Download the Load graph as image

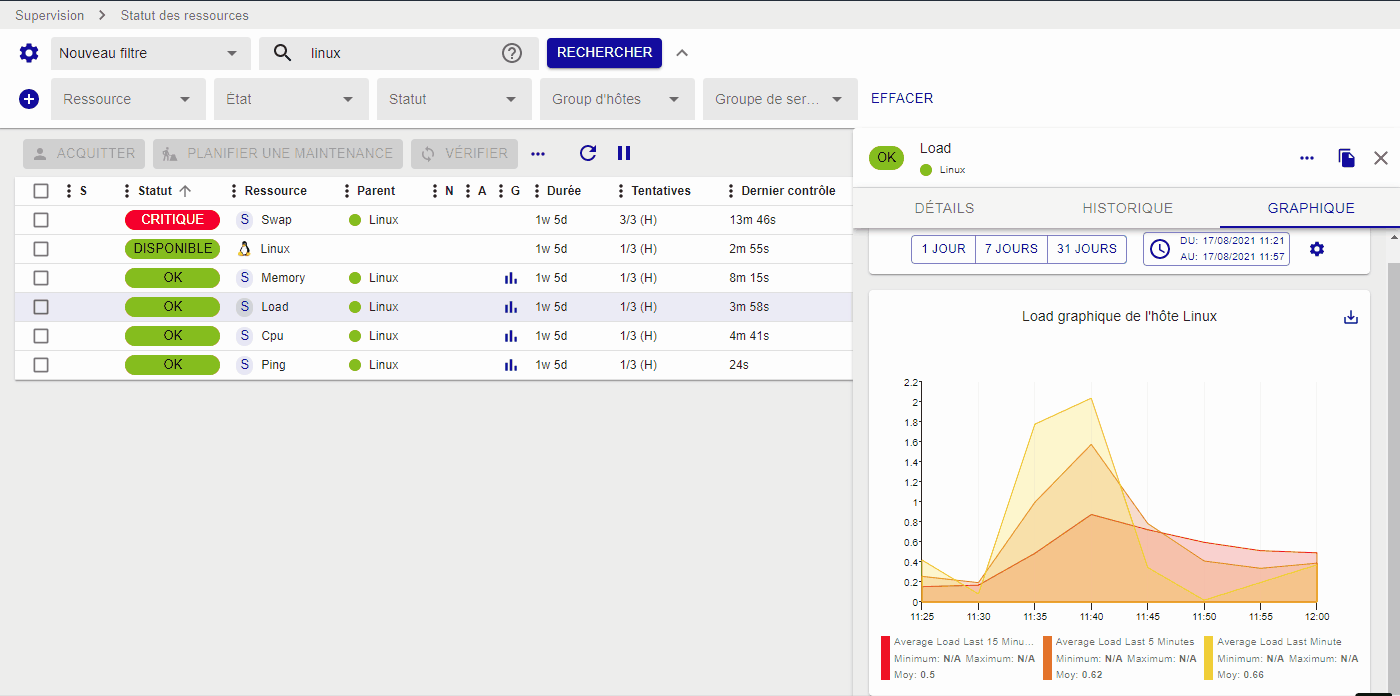1351,317
